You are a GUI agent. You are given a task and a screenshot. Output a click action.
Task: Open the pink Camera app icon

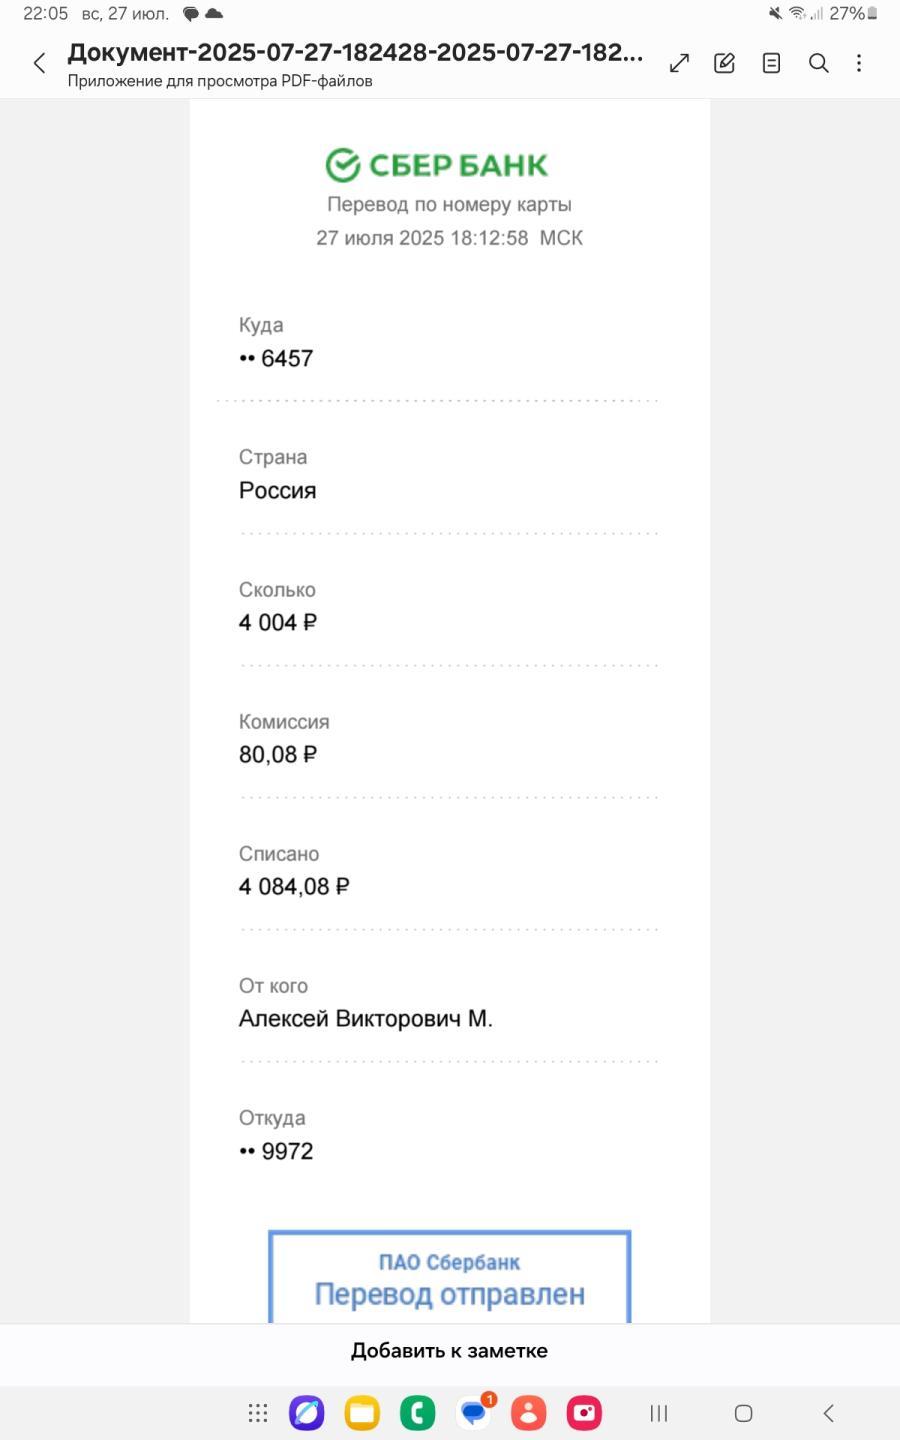tap(584, 1413)
